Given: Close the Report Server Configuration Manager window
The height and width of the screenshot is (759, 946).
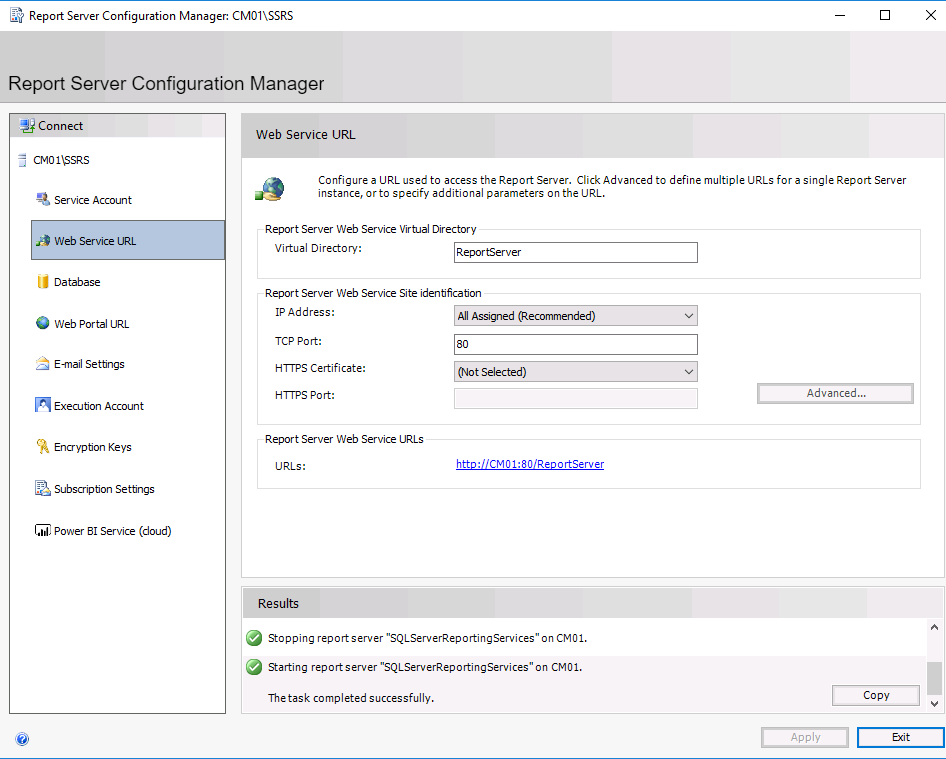Looking at the screenshot, I should [930, 15].
